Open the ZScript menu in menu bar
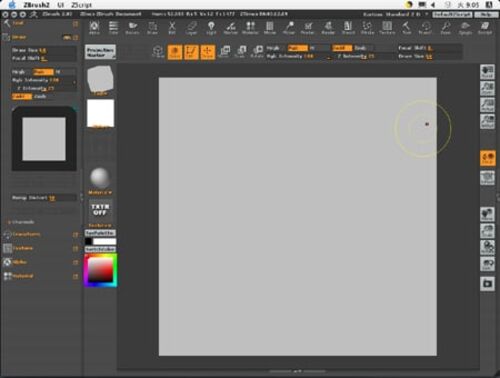Viewport: 500px width, 378px height. [x=81, y=5]
